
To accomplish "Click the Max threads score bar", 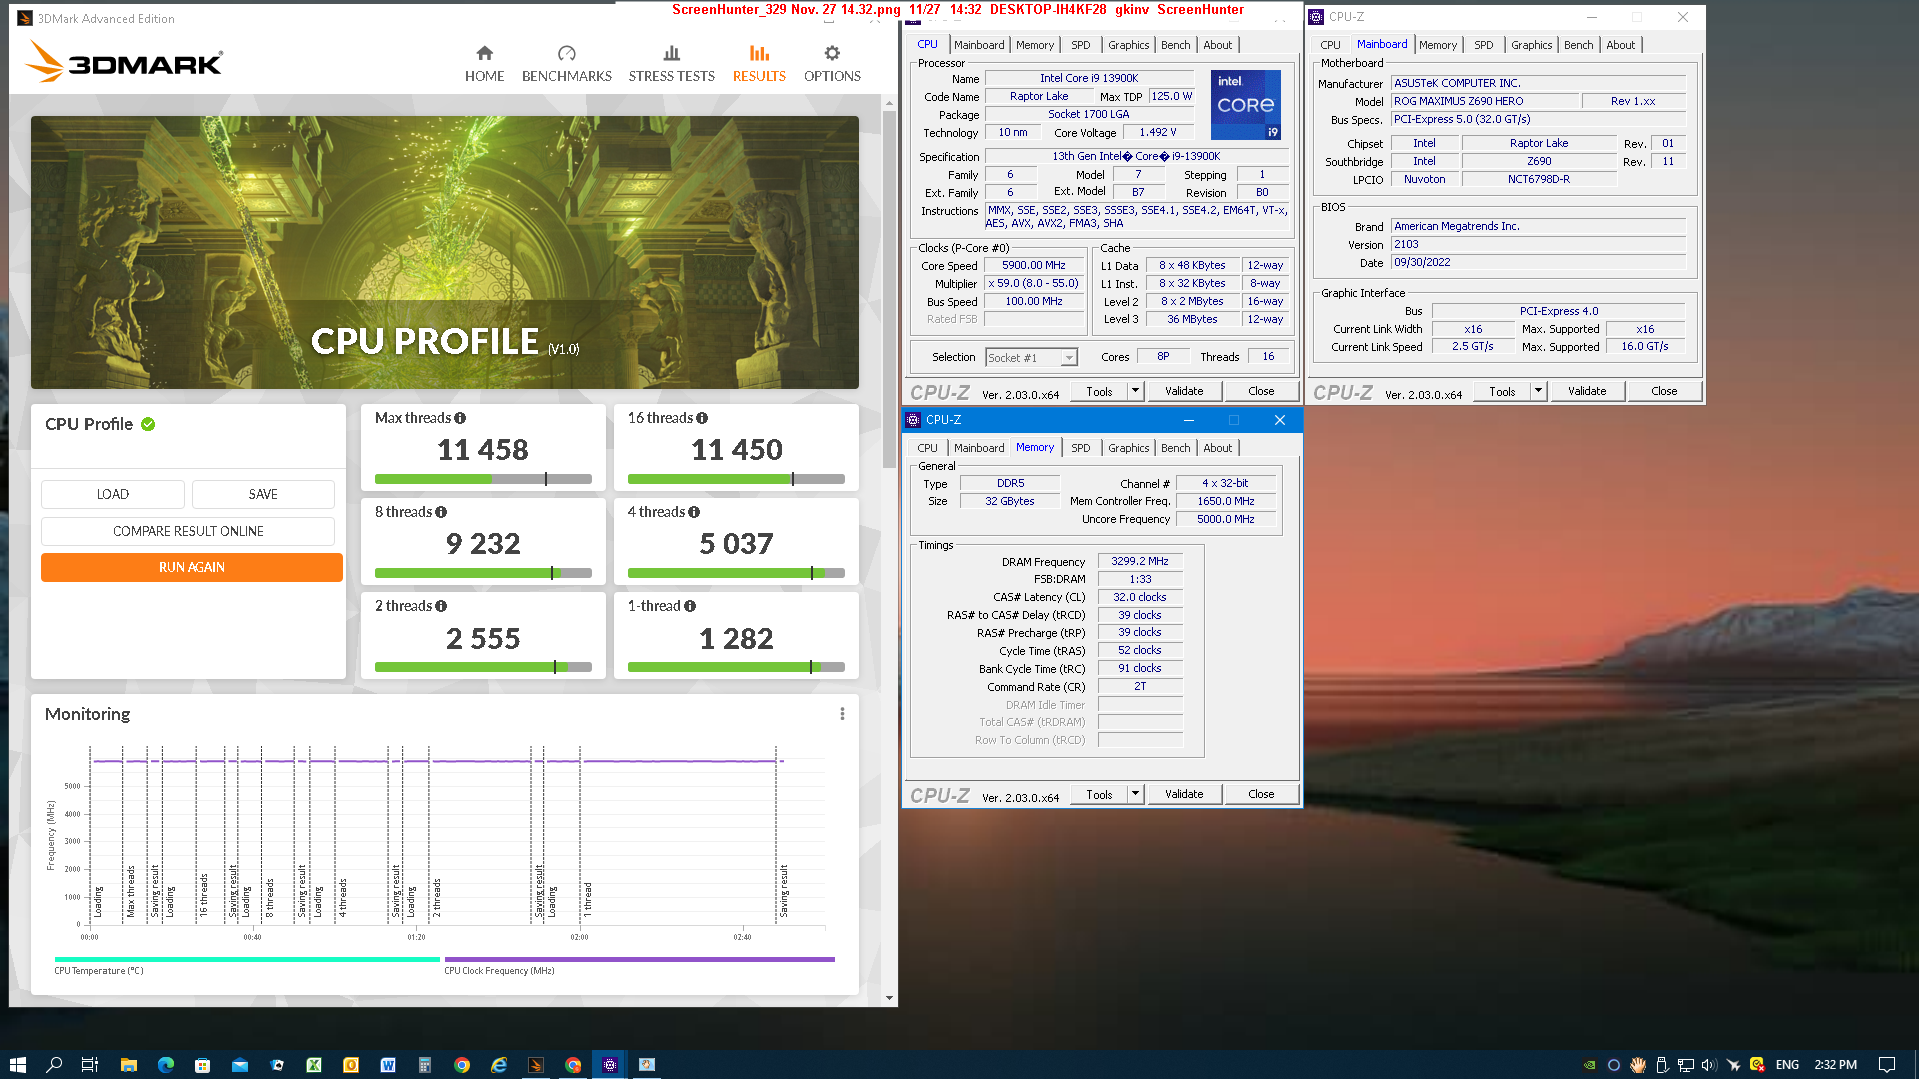I will point(483,479).
